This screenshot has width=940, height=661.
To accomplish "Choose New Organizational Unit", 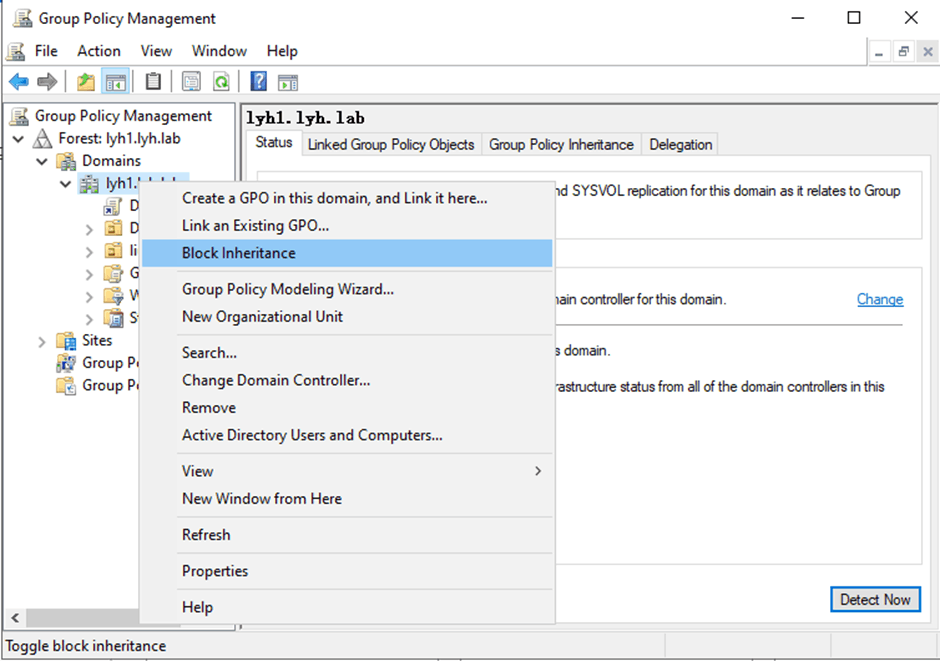I will pyautogui.click(x=347, y=316).
